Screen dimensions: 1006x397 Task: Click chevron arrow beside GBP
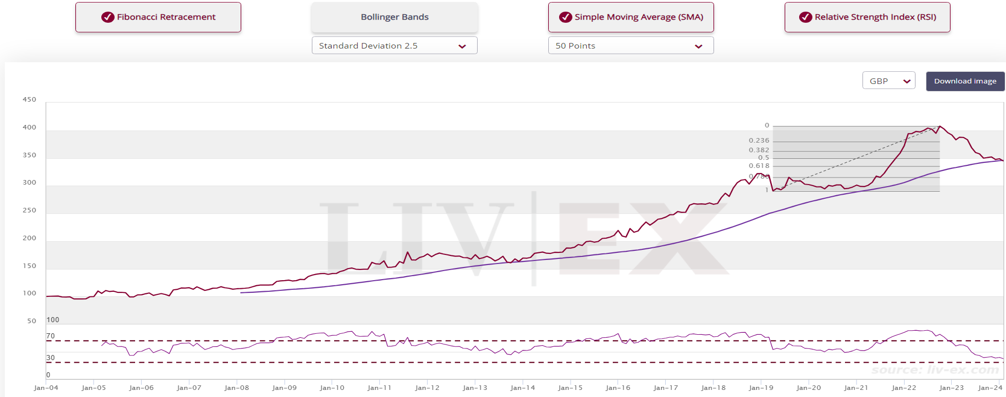coord(907,81)
